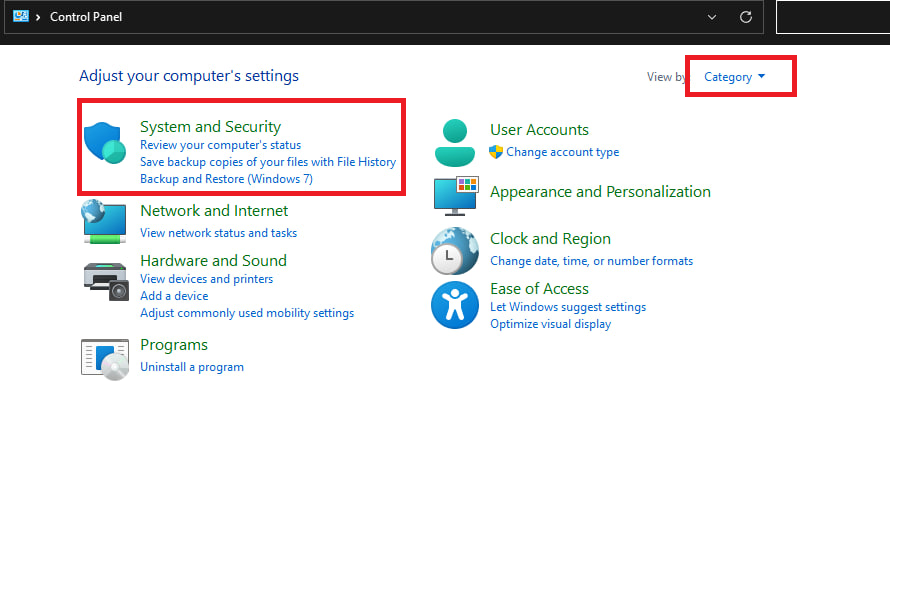Open the View by Category dropdown

(x=734, y=77)
